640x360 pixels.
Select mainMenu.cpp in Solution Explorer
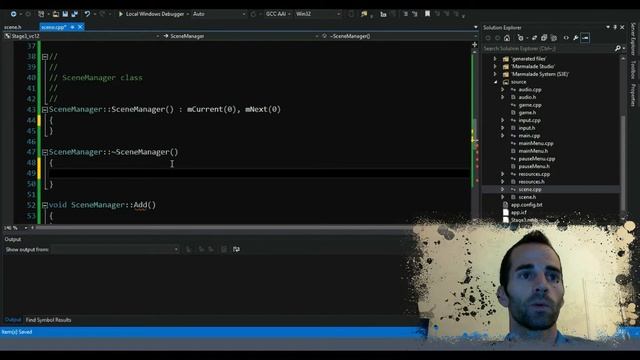[x=536, y=144]
